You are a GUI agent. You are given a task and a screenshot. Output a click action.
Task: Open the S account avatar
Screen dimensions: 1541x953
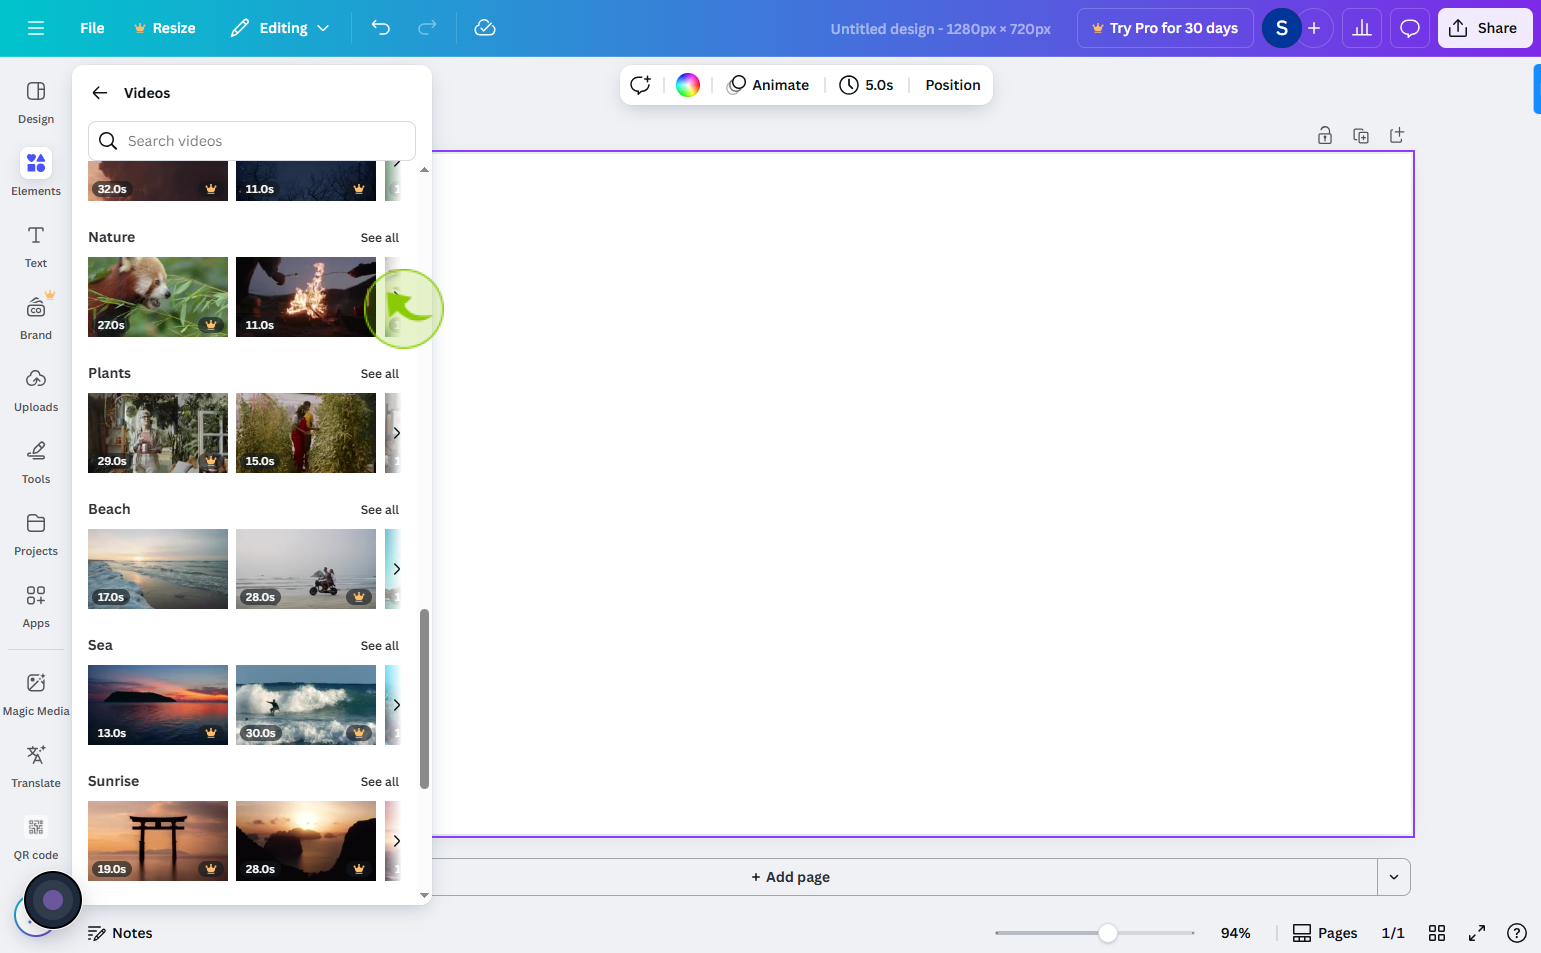(1281, 28)
